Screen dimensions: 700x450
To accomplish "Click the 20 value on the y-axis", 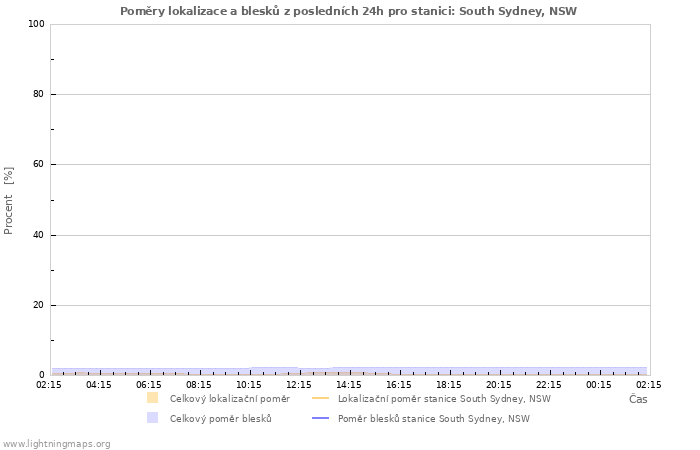I will click(x=39, y=305).
